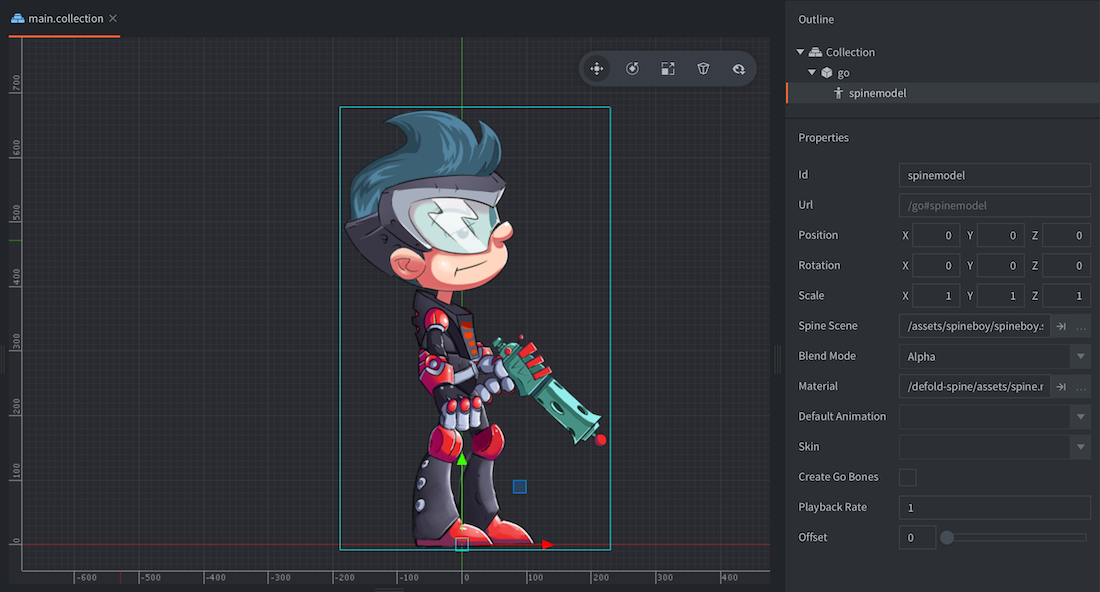Viewport: 1100px width, 592px height.
Task: Click the Playback Rate input field
Action: point(994,507)
